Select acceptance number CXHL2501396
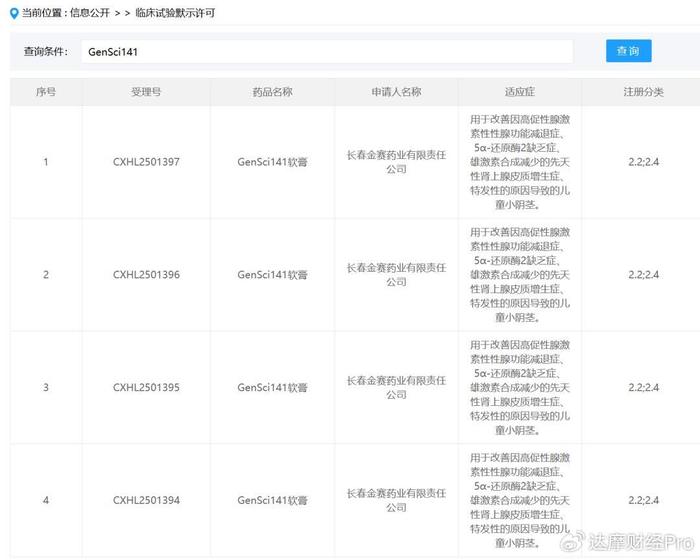The image size is (700, 559). click(146, 275)
